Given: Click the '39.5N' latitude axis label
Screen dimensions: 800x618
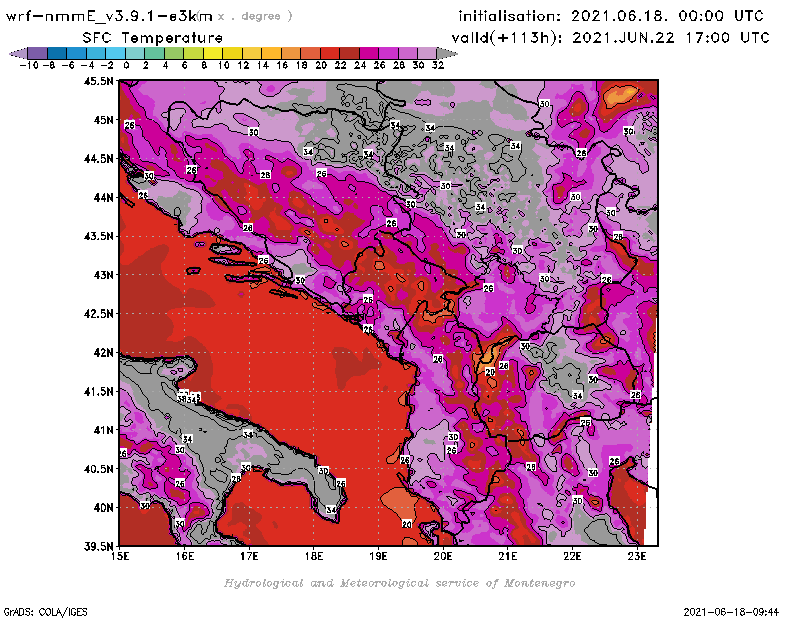Looking at the screenshot, I should click(98, 547).
